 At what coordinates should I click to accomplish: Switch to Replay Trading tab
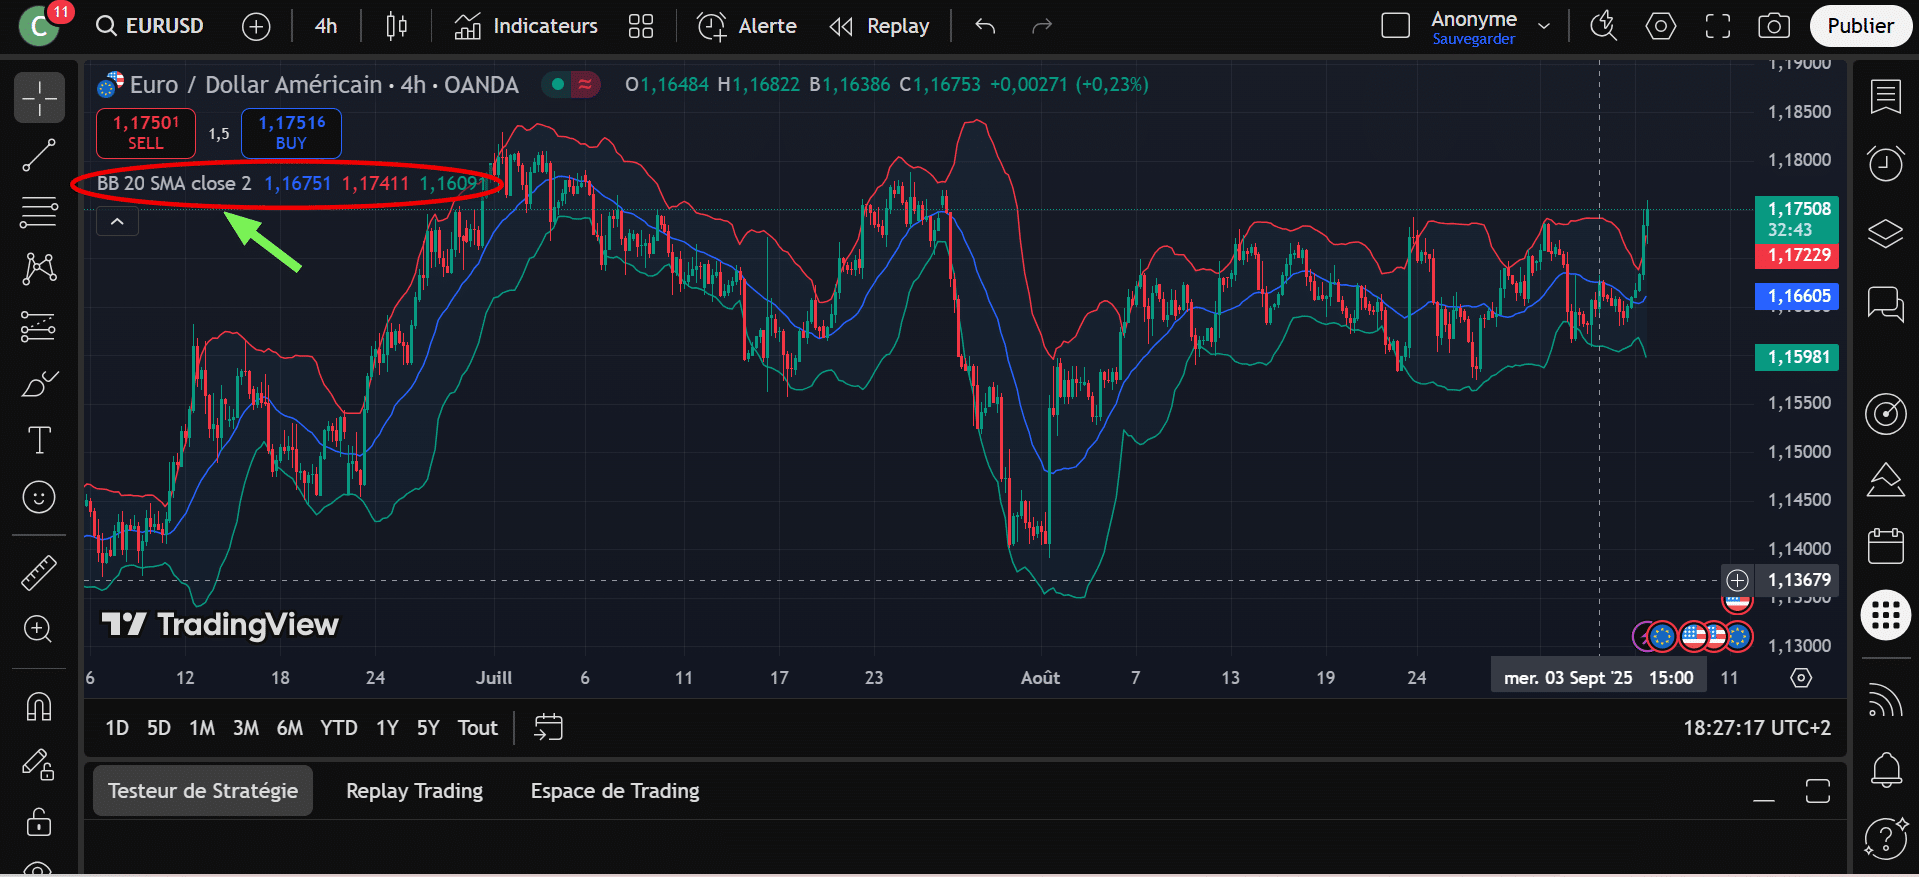tap(414, 791)
